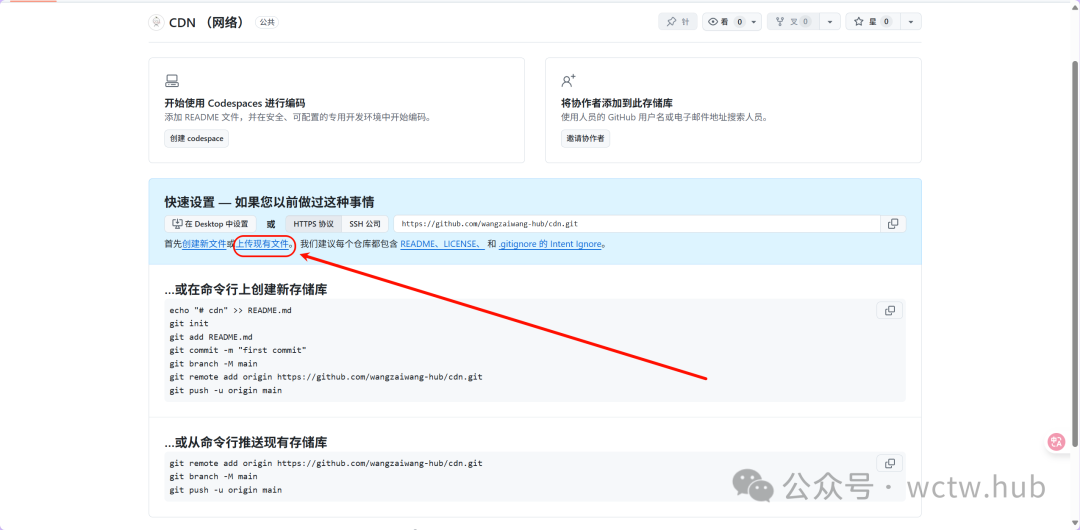Image resolution: width=1080 pixels, height=530 pixels.
Task: Click the pink translate floating icon
Action: [1057, 441]
